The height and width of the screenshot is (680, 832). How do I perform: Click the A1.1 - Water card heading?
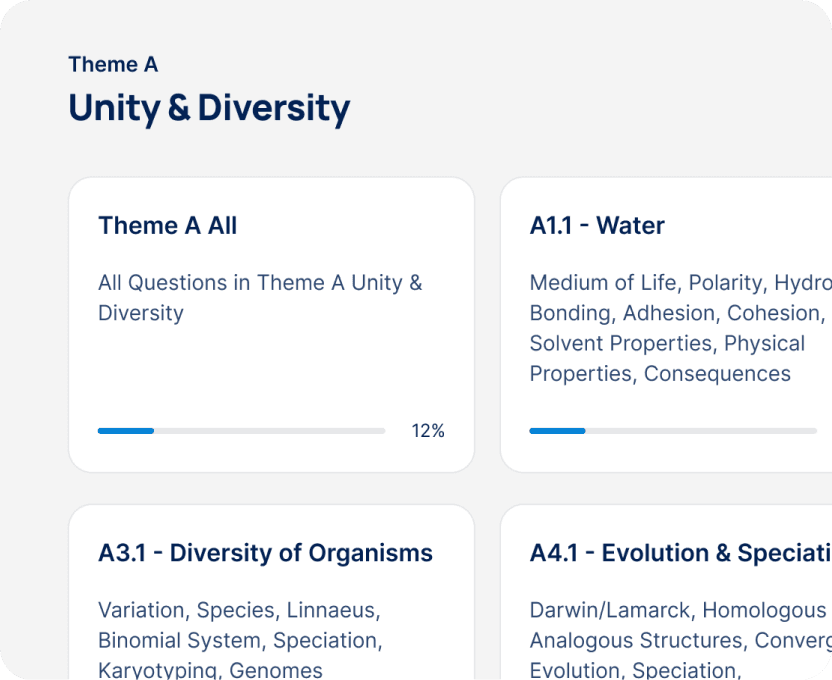pyautogui.click(x=597, y=226)
